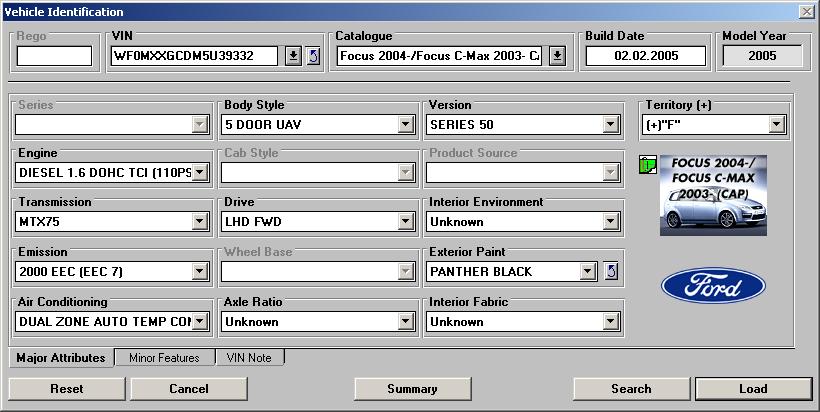Open the VIN Note tab

249,358
